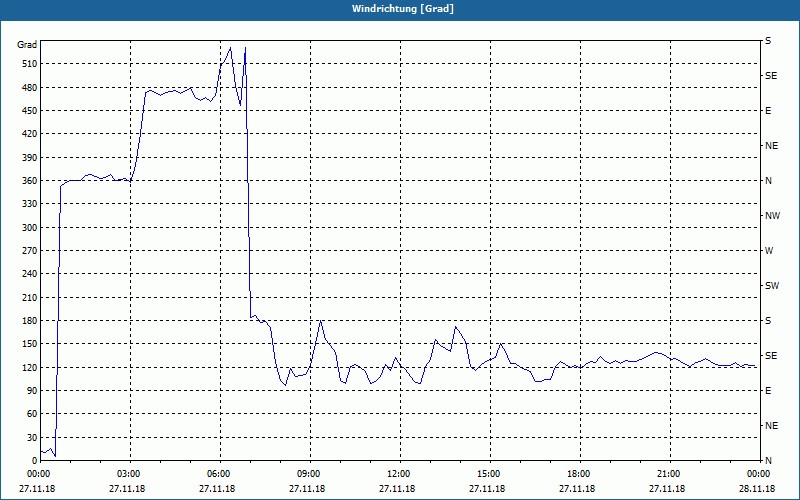Select the 270 y-axis value
This screenshot has height=500, width=800.
(30, 251)
